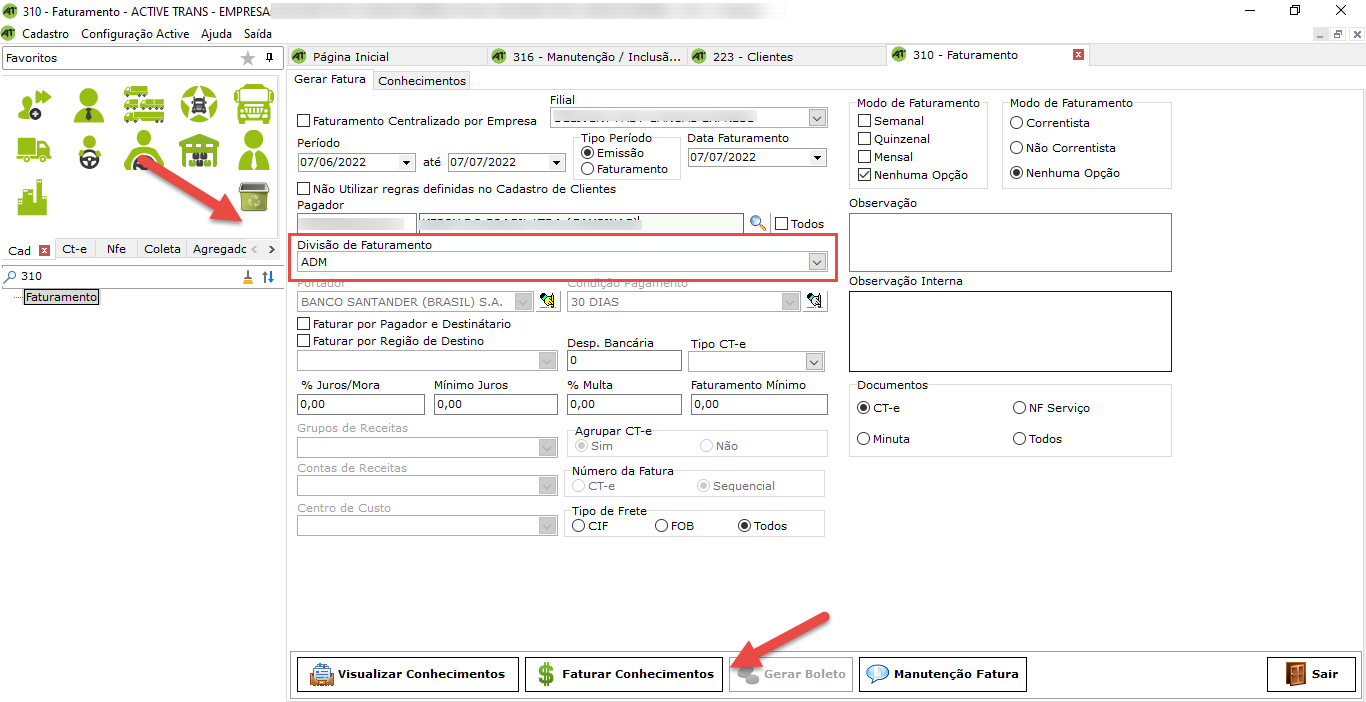The image size is (1366, 702).
Task: Click the truck fleet favorite icon
Action: click(143, 102)
